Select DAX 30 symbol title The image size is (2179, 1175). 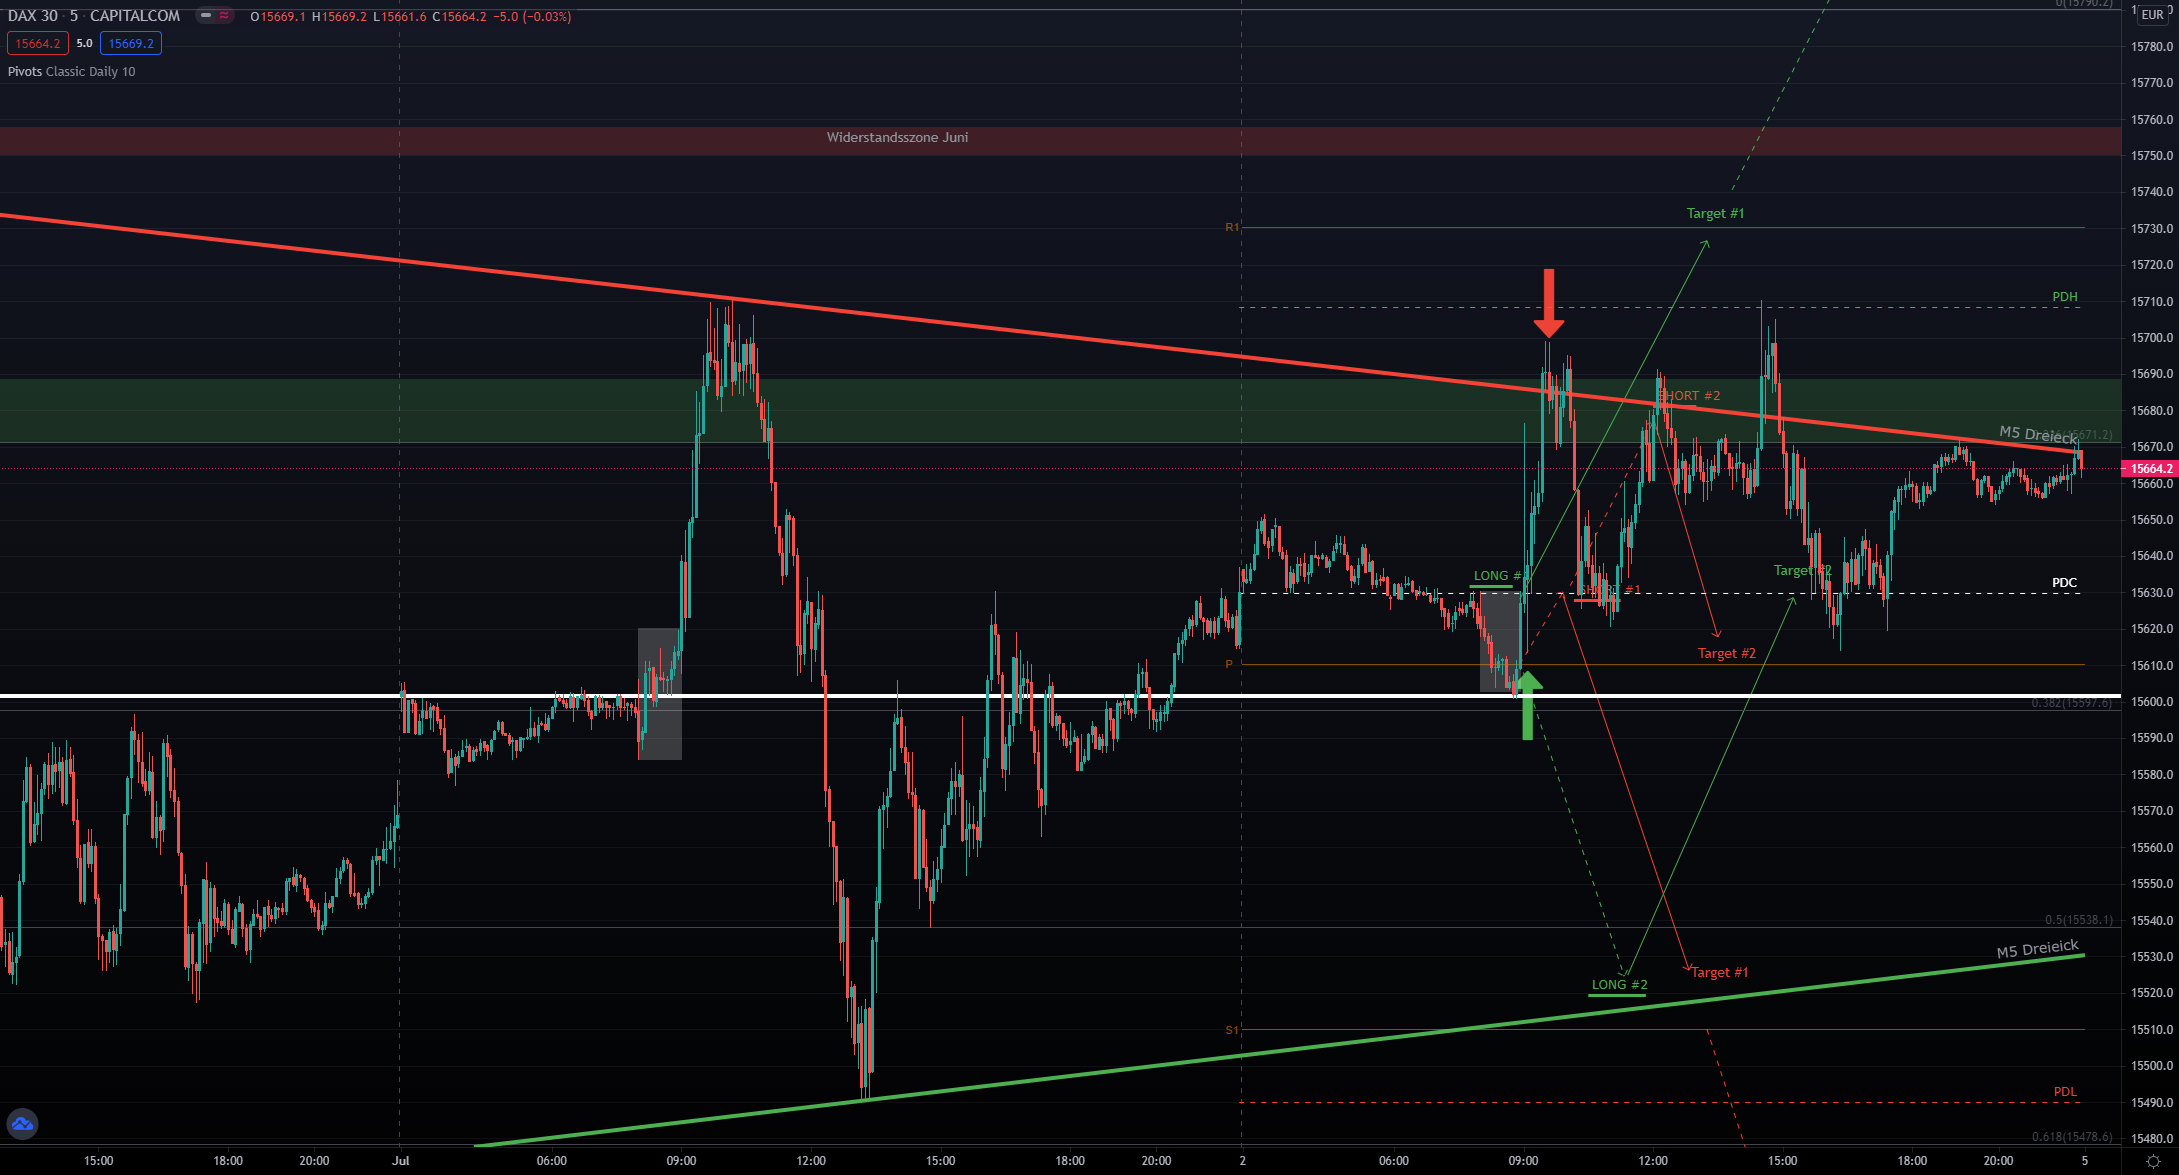pyautogui.click(x=32, y=16)
